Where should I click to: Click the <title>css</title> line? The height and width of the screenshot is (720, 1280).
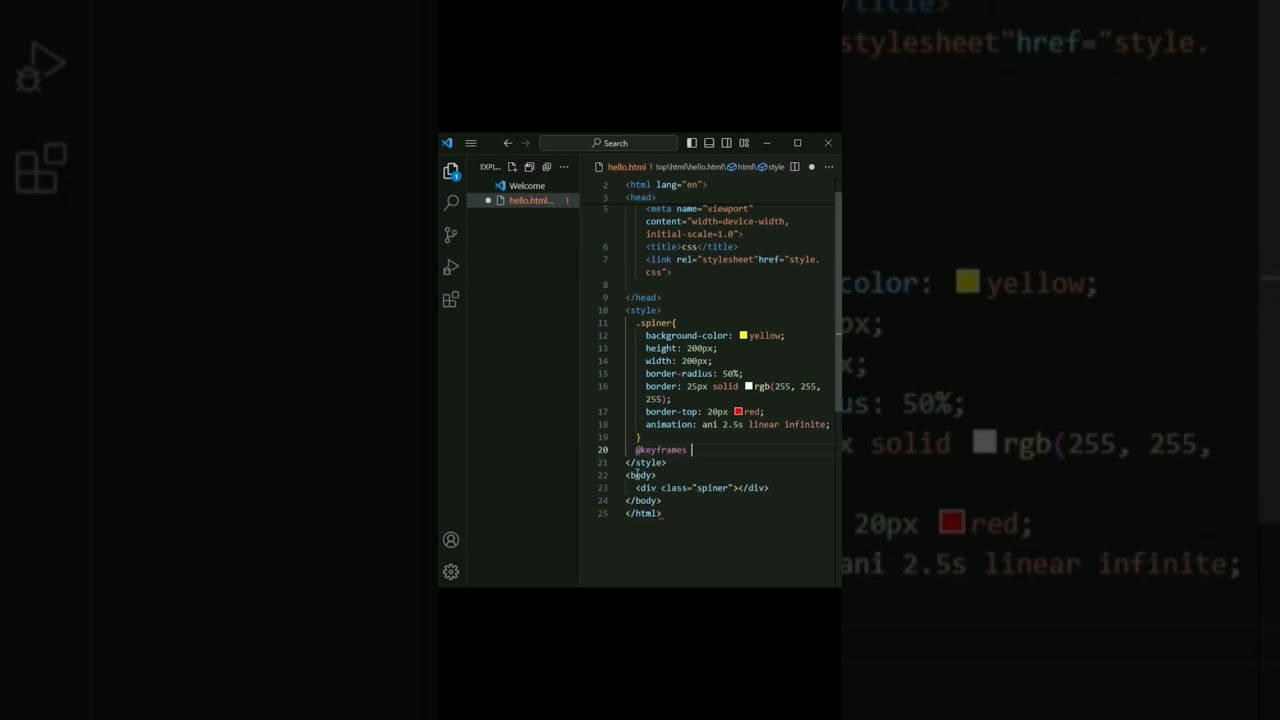point(692,247)
